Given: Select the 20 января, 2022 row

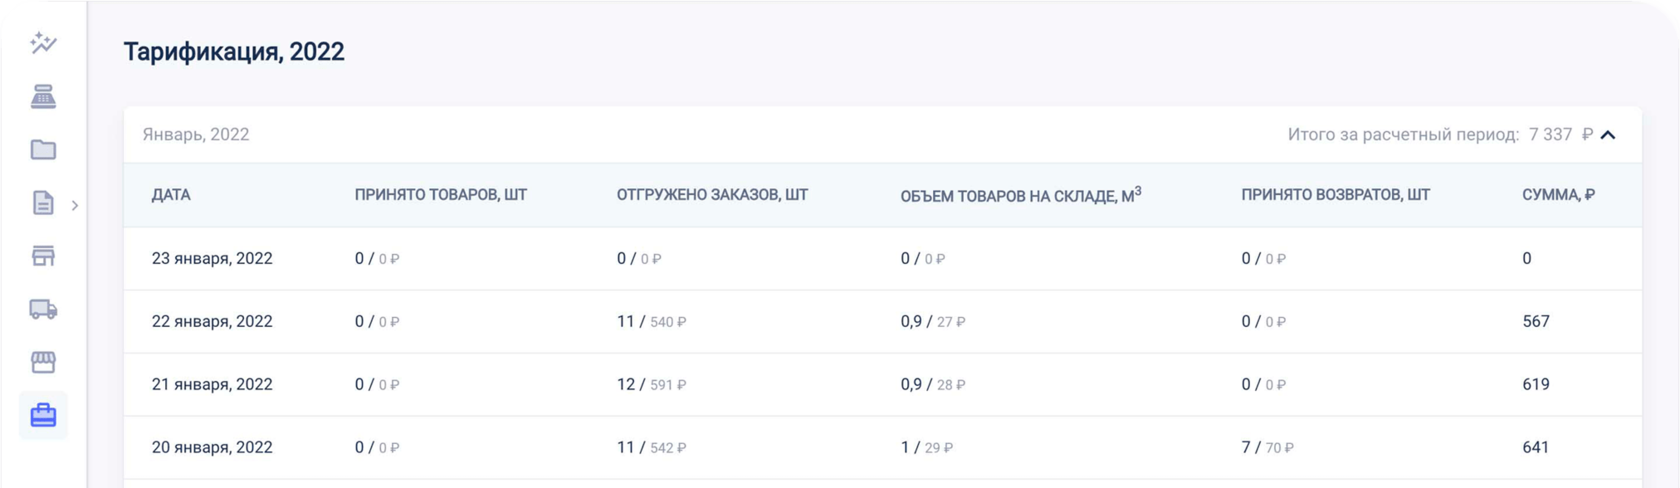Looking at the screenshot, I should [212, 447].
